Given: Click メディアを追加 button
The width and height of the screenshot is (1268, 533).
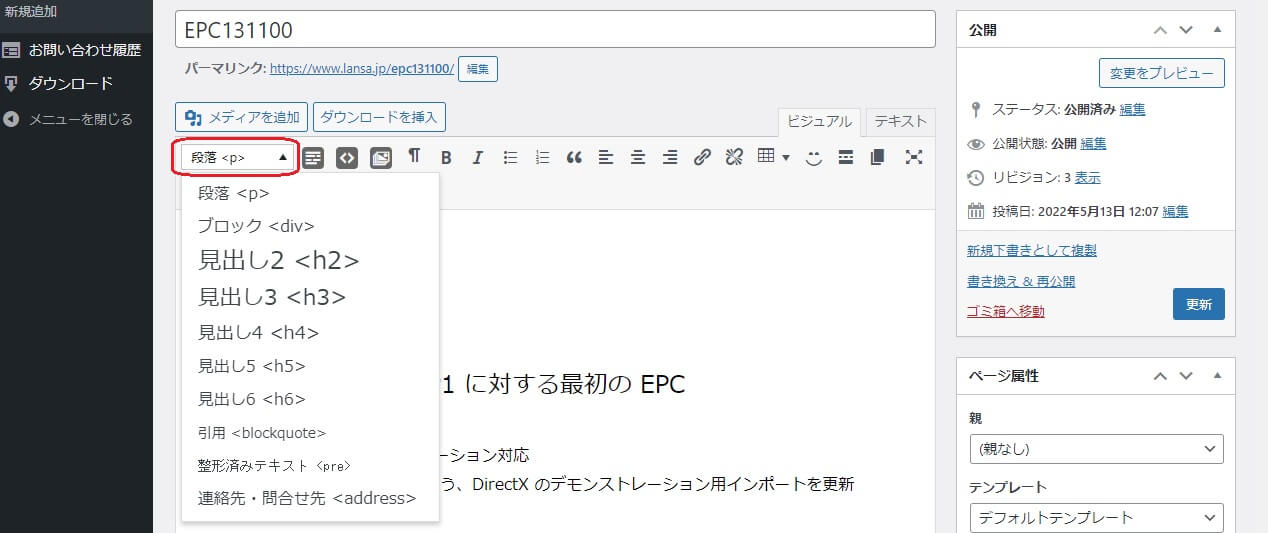Looking at the screenshot, I should tap(241, 117).
